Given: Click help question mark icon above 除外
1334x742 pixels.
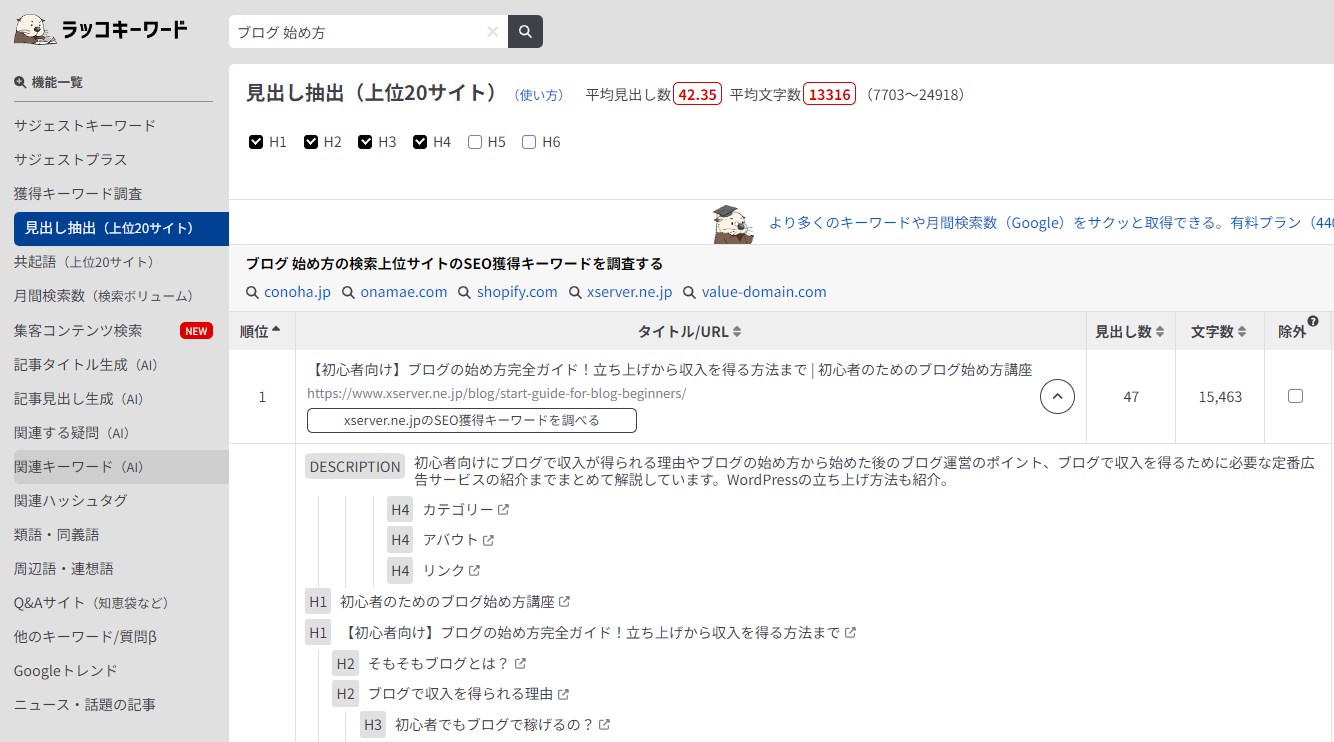Looking at the screenshot, I should (1313, 322).
